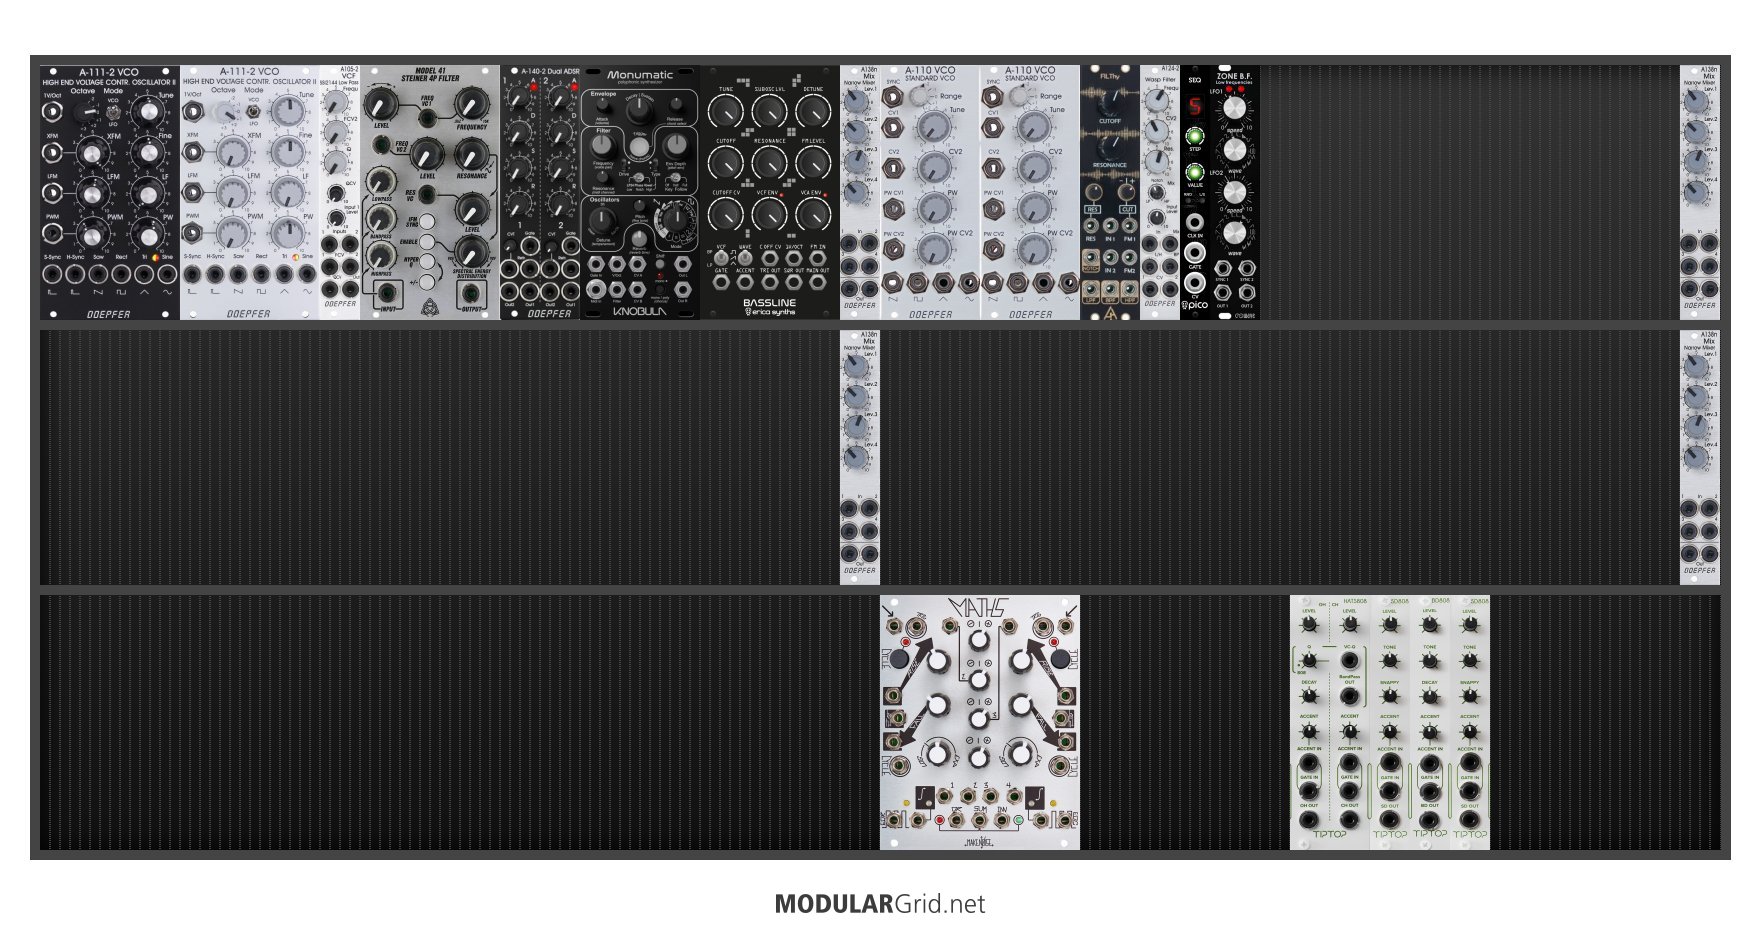This screenshot has width=1761, height=925.
Task: Click the GATE jack on the Bassline
Action: pos(721,284)
